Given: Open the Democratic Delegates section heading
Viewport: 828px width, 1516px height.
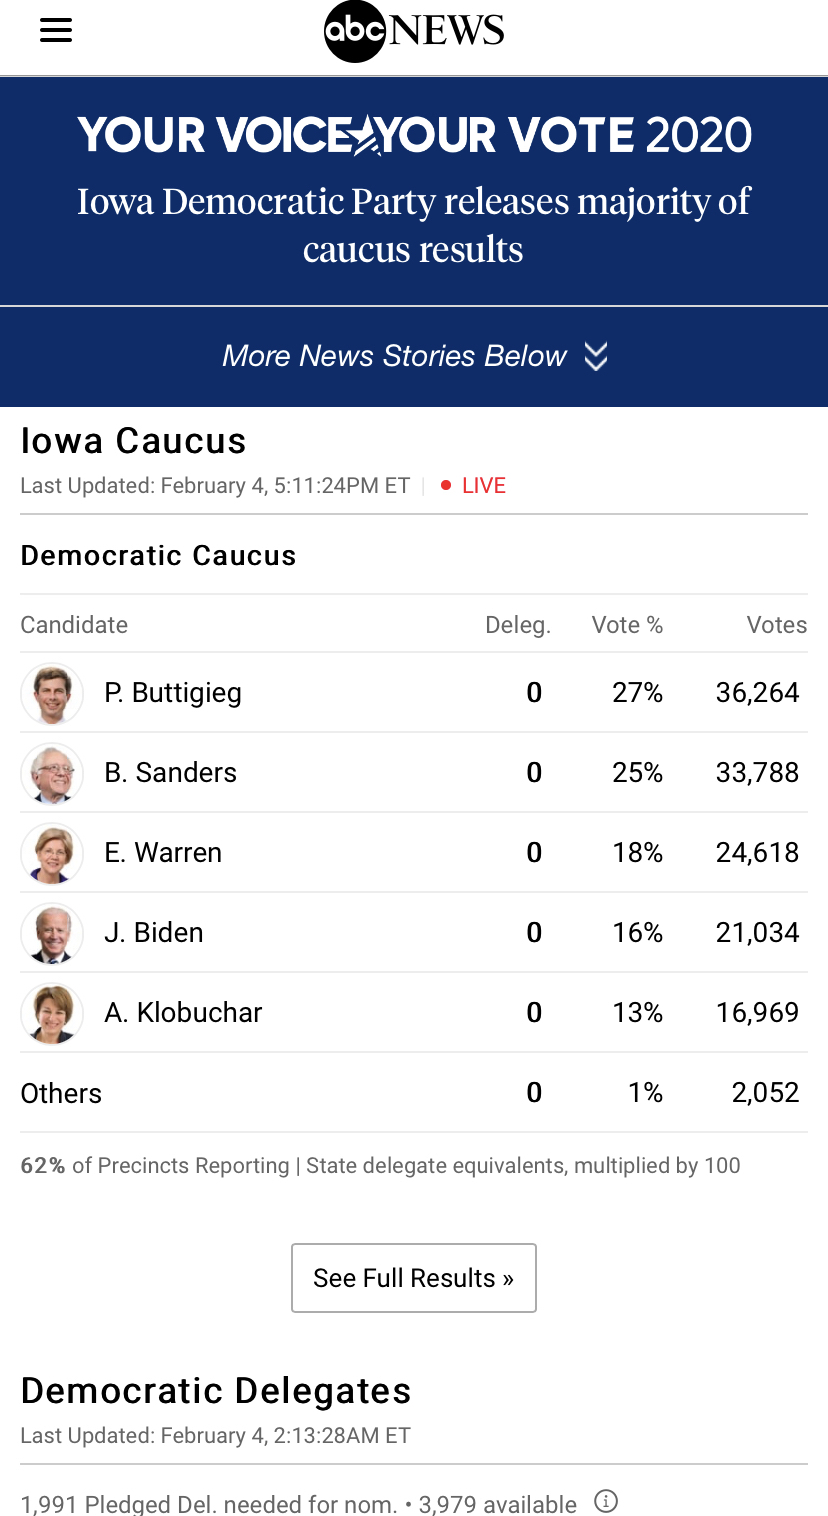Looking at the screenshot, I should (216, 1391).
